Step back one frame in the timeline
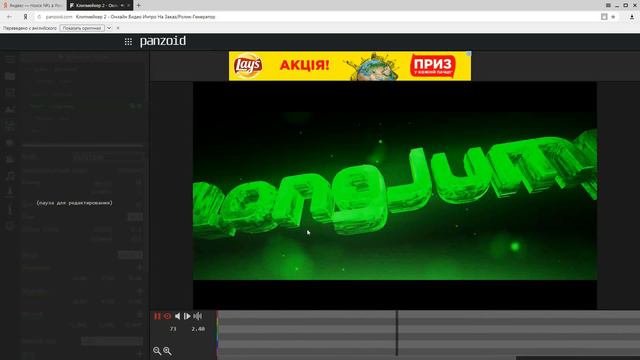 tap(178, 316)
